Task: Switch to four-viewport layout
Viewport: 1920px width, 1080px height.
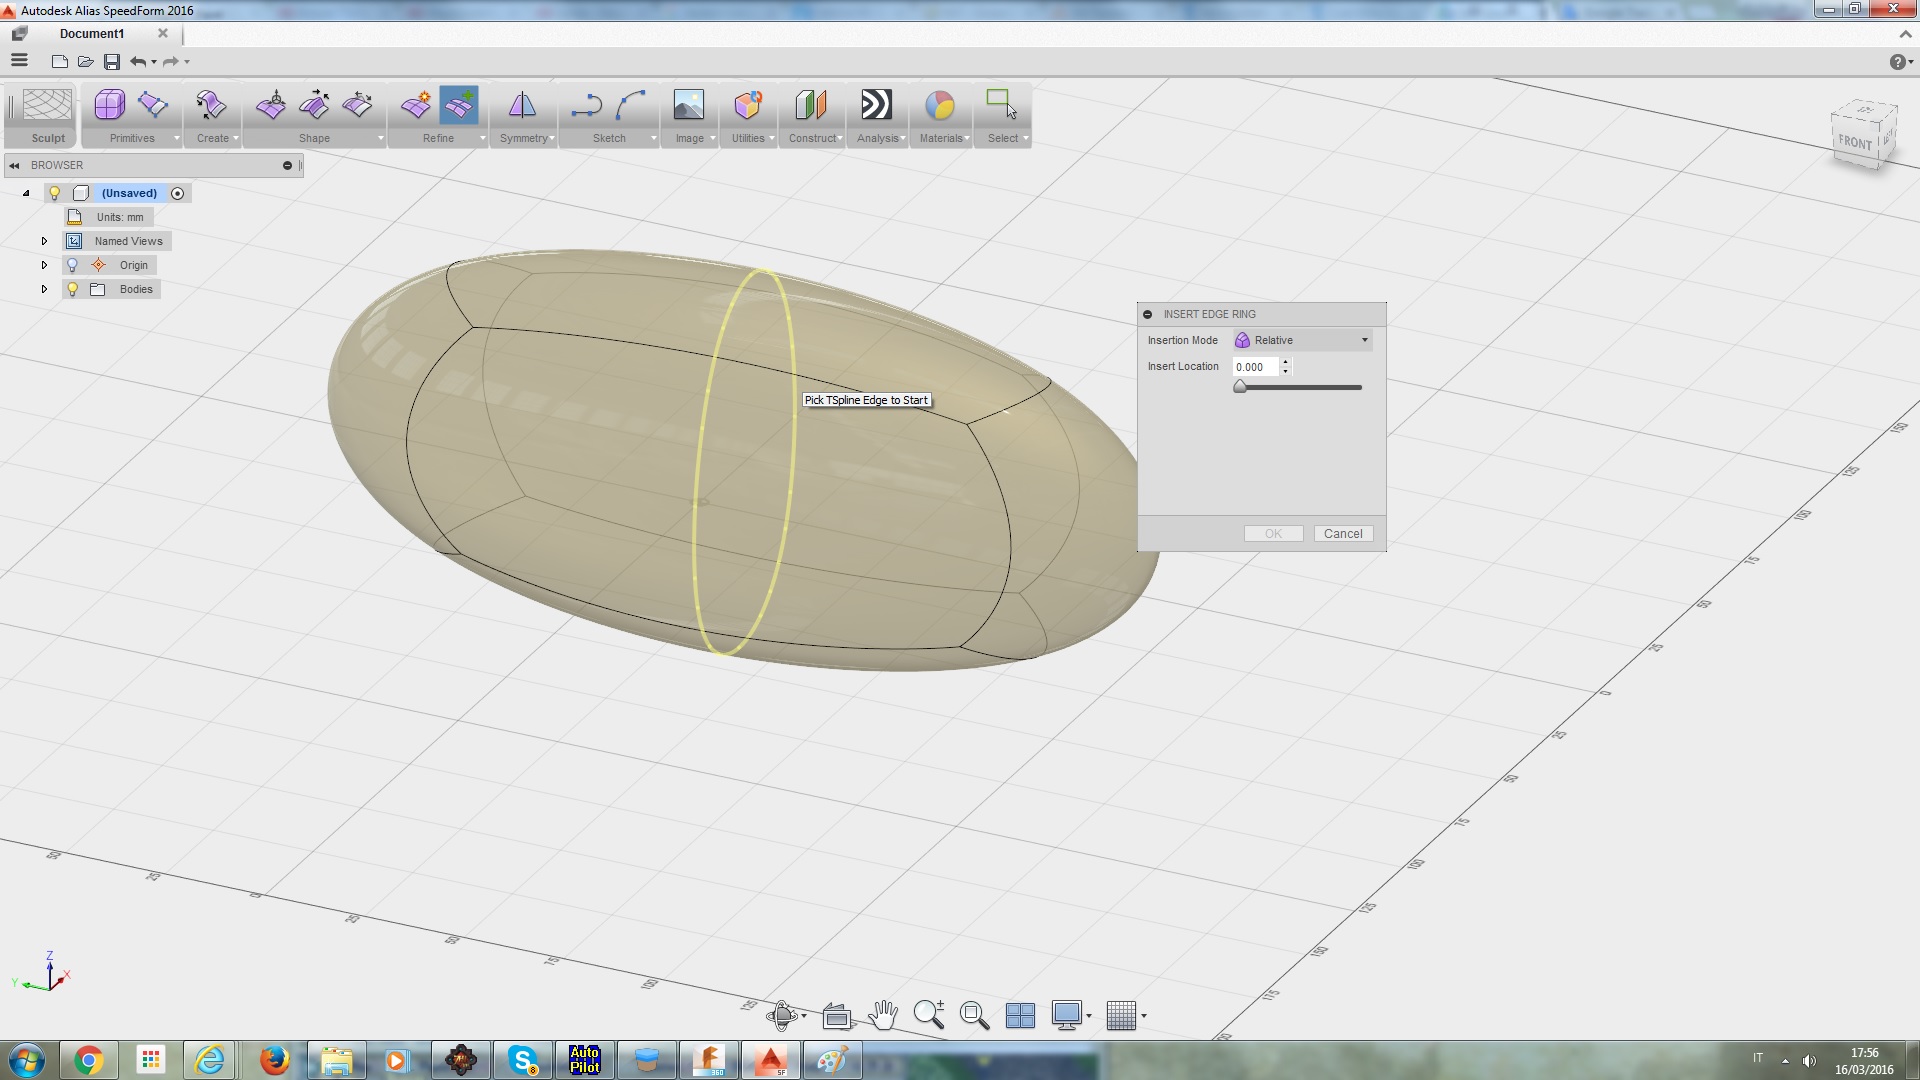Action: click(x=1020, y=1016)
